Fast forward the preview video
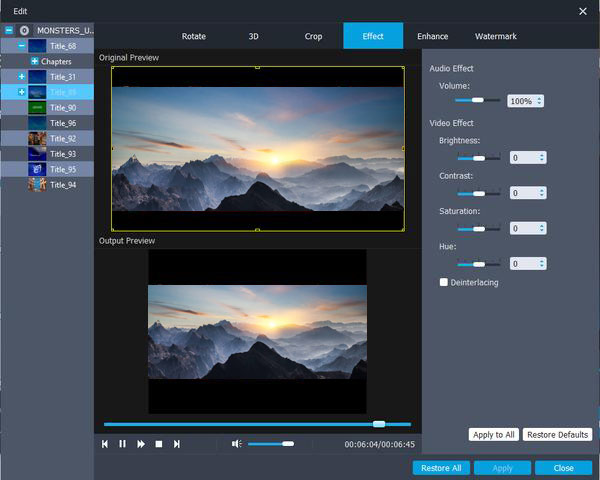Image resolution: width=600 pixels, height=480 pixels. pyautogui.click(x=141, y=444)
